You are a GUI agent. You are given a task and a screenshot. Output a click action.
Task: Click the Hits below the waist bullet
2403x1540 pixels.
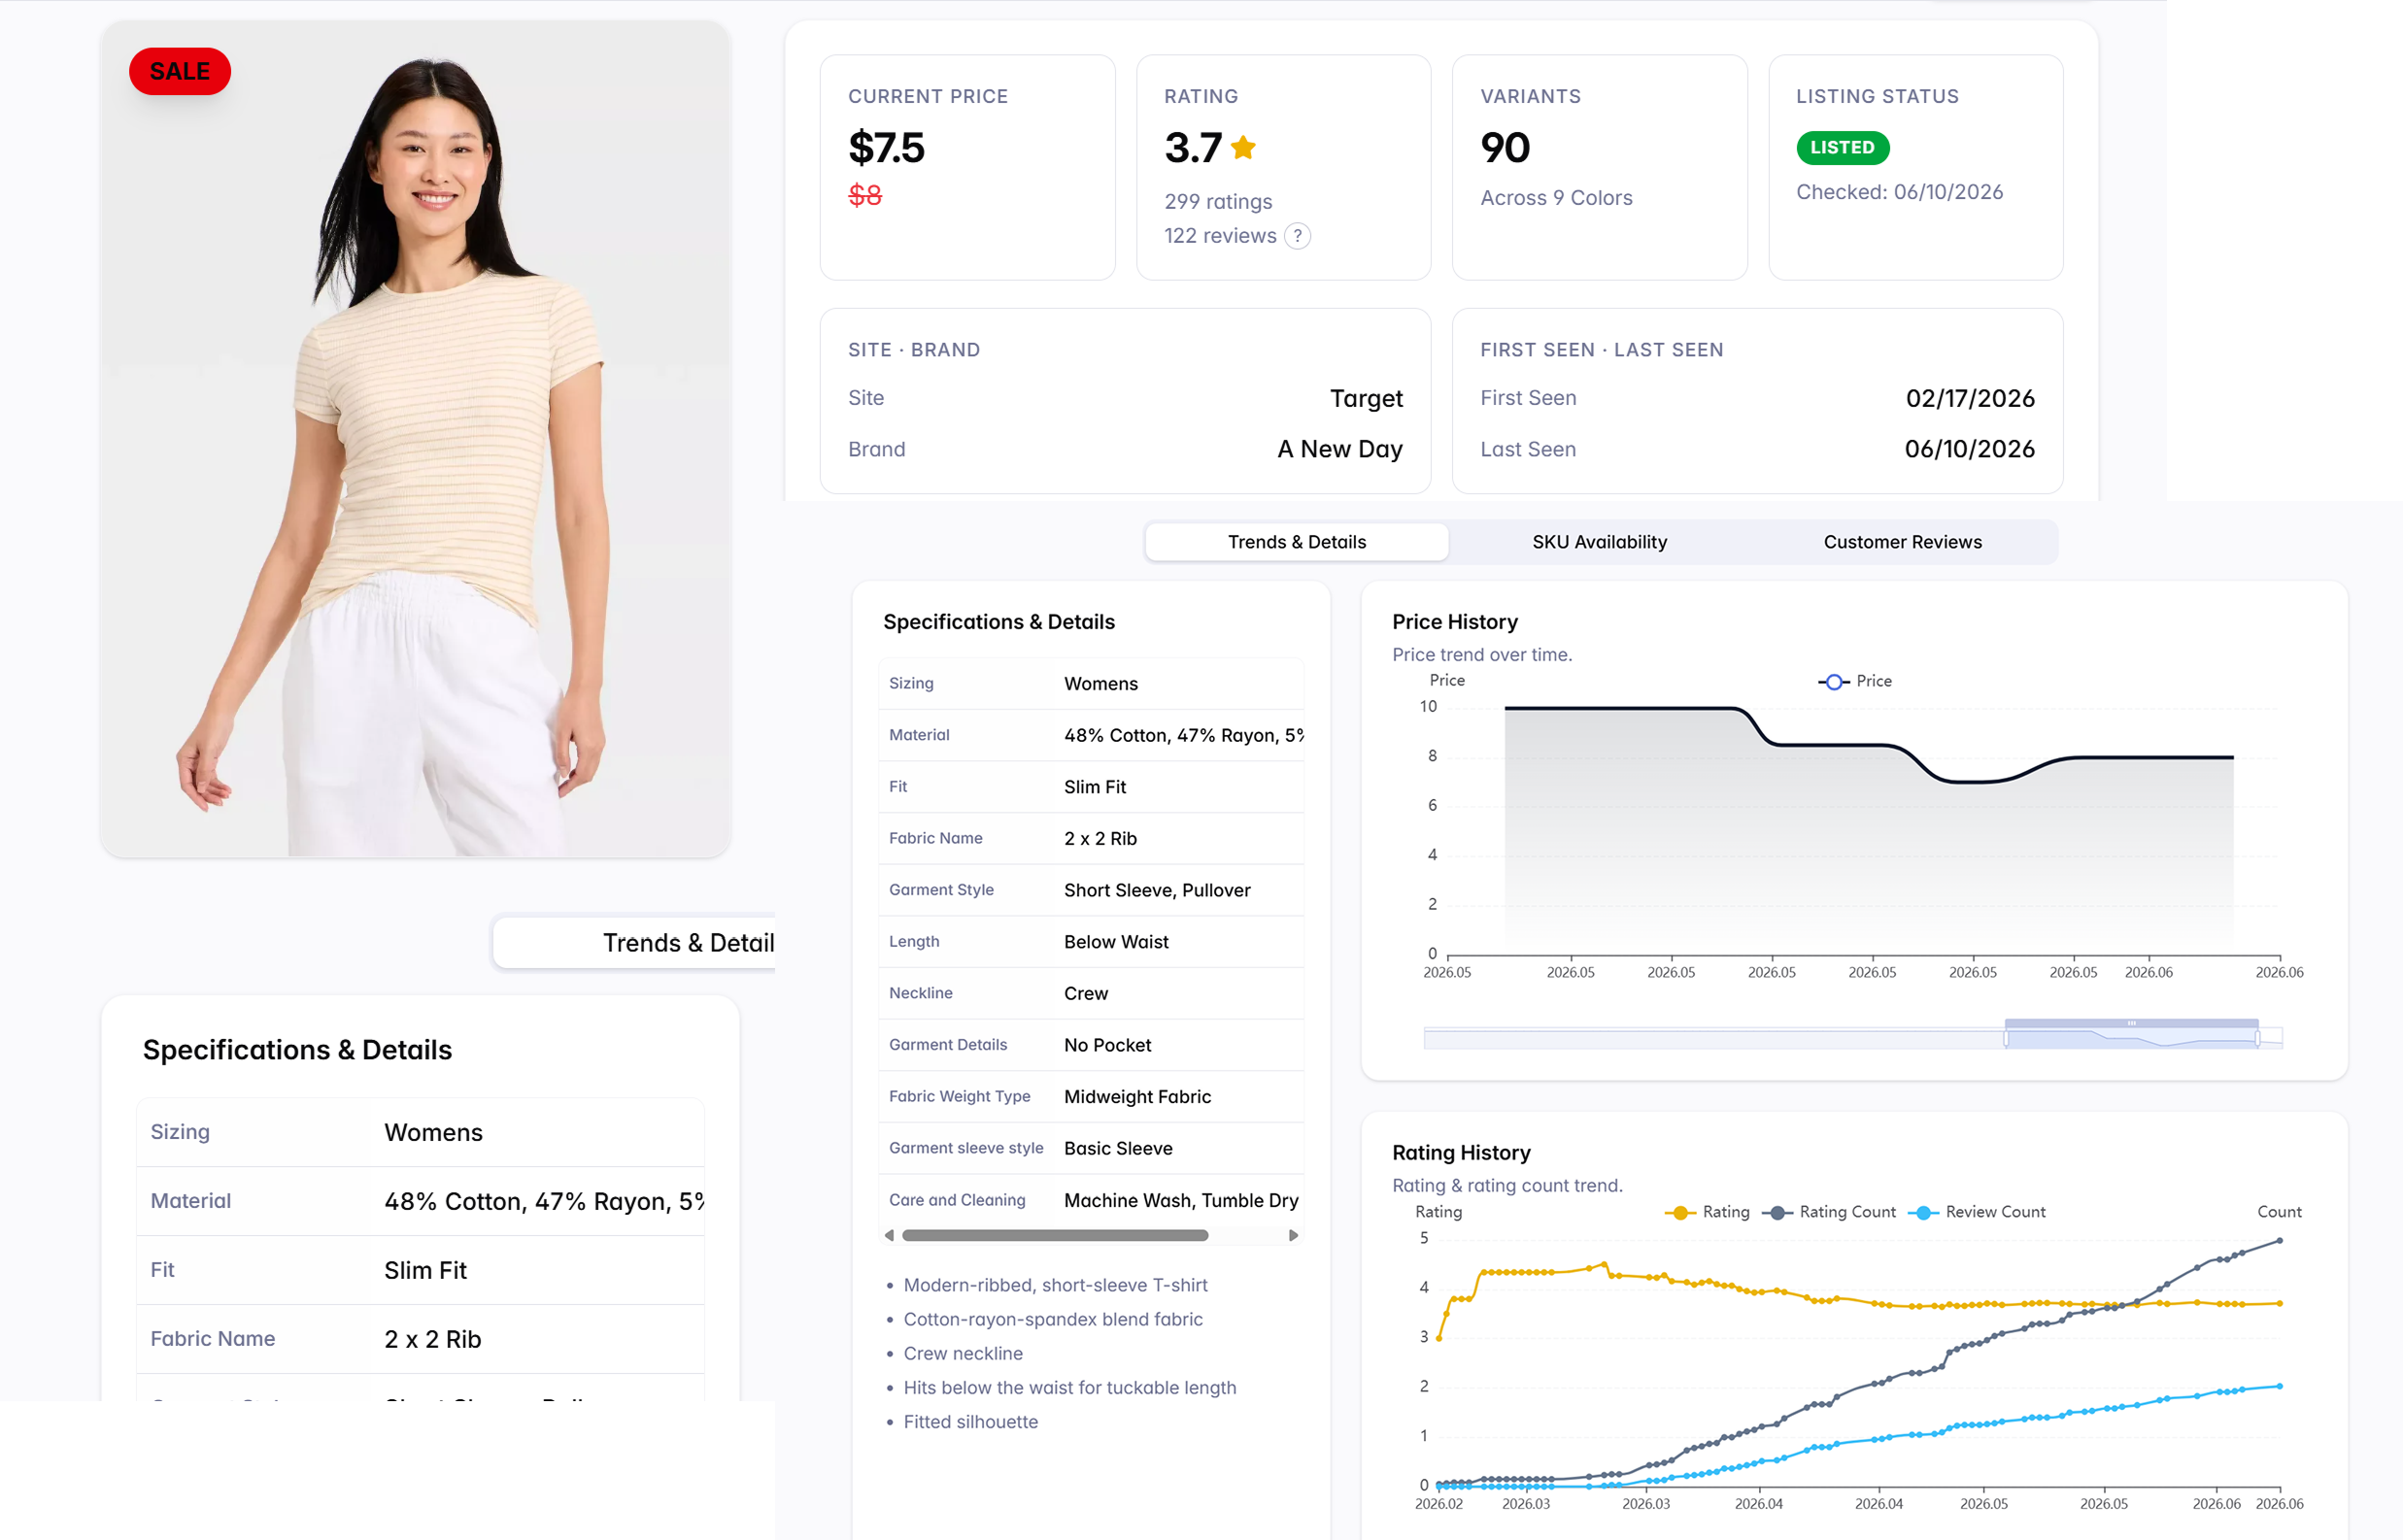pos(1070,1387)
